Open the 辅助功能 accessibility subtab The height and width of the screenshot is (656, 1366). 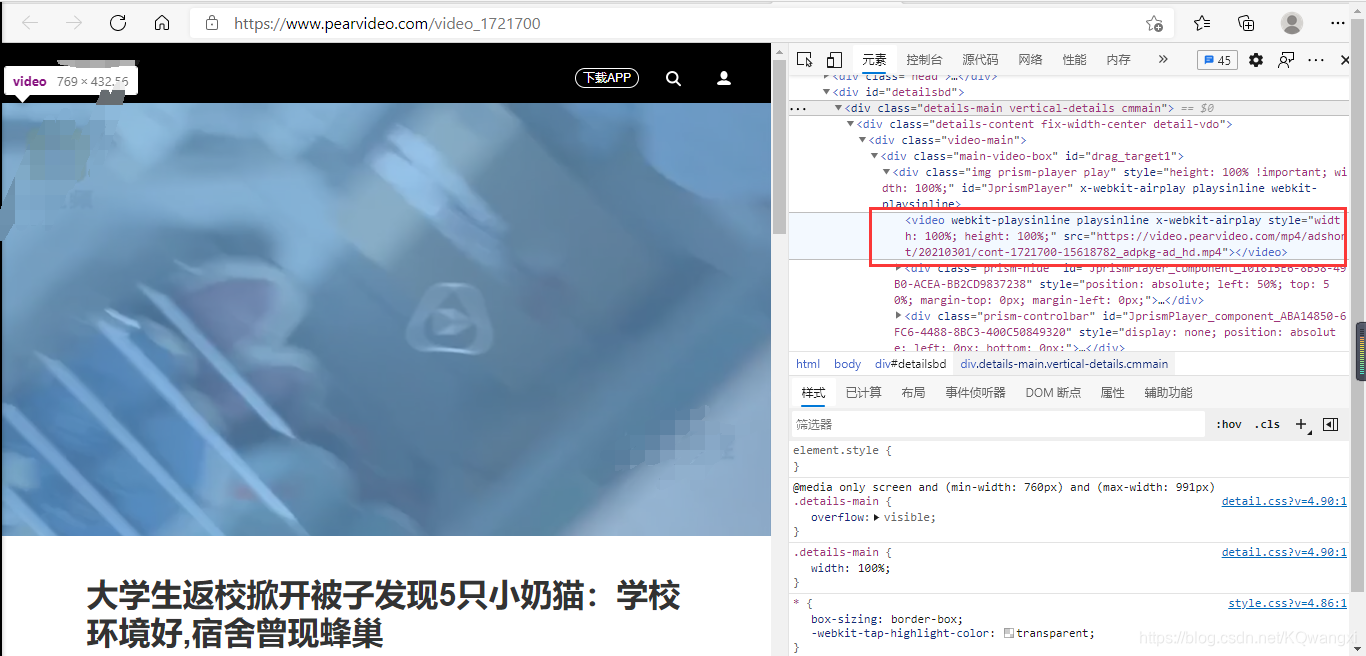pyautogui.click(x=1168, y=393)
